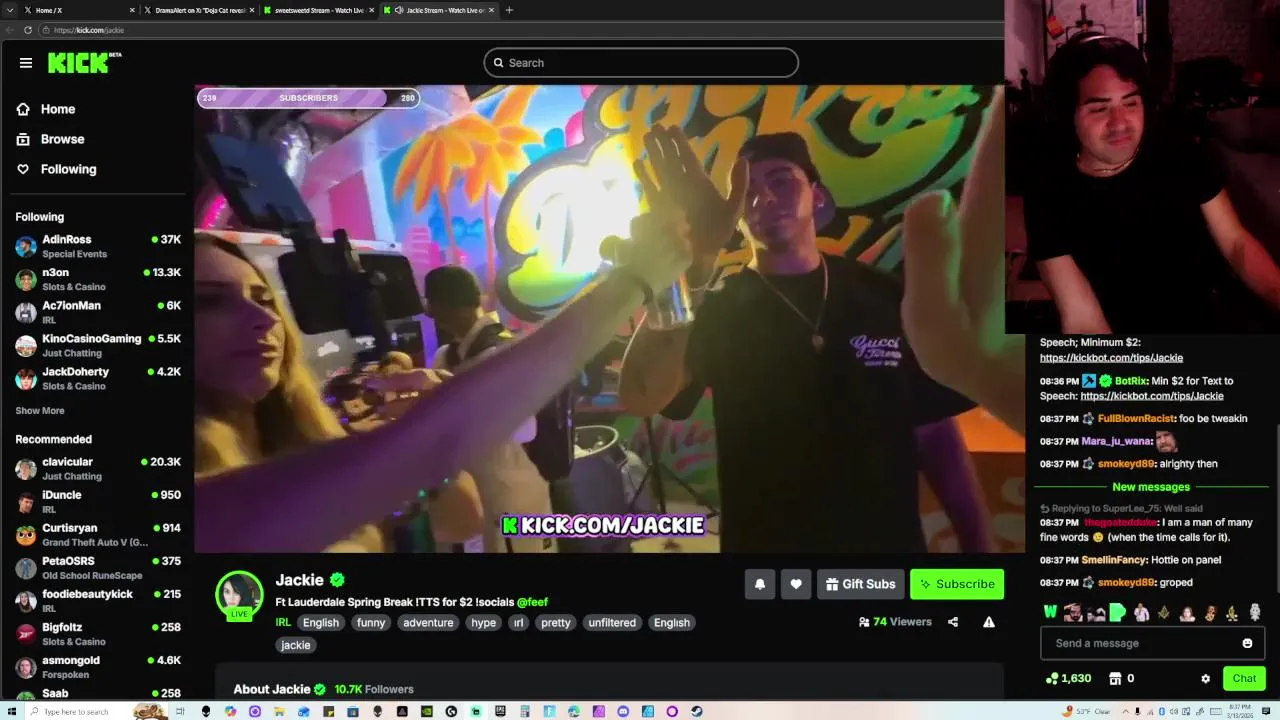Click the Gift Subs button
This screenshot has height=720, width=1280.
click(860, 584)
